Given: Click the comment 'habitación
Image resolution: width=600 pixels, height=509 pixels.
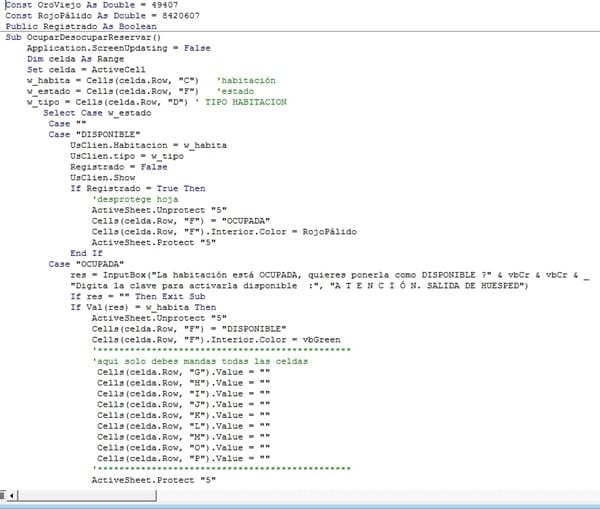Looking at the screenshot, I should pos(246,81).
